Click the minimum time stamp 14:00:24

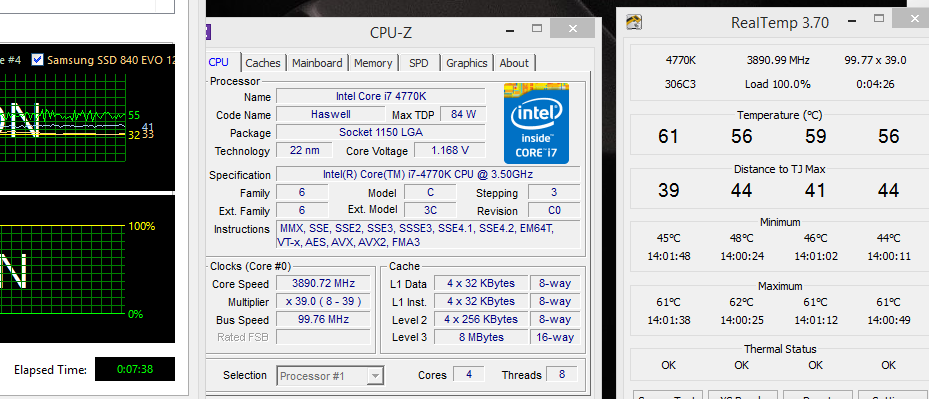(x=741, y=257)
